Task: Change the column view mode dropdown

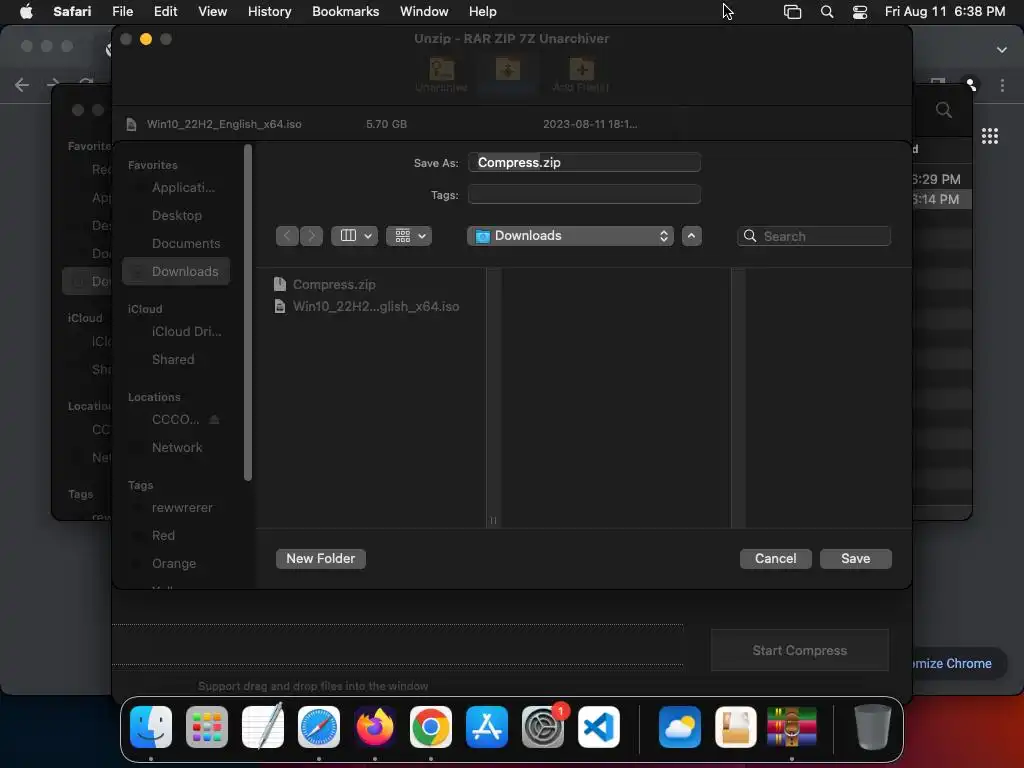Action: tap(355, 236)
